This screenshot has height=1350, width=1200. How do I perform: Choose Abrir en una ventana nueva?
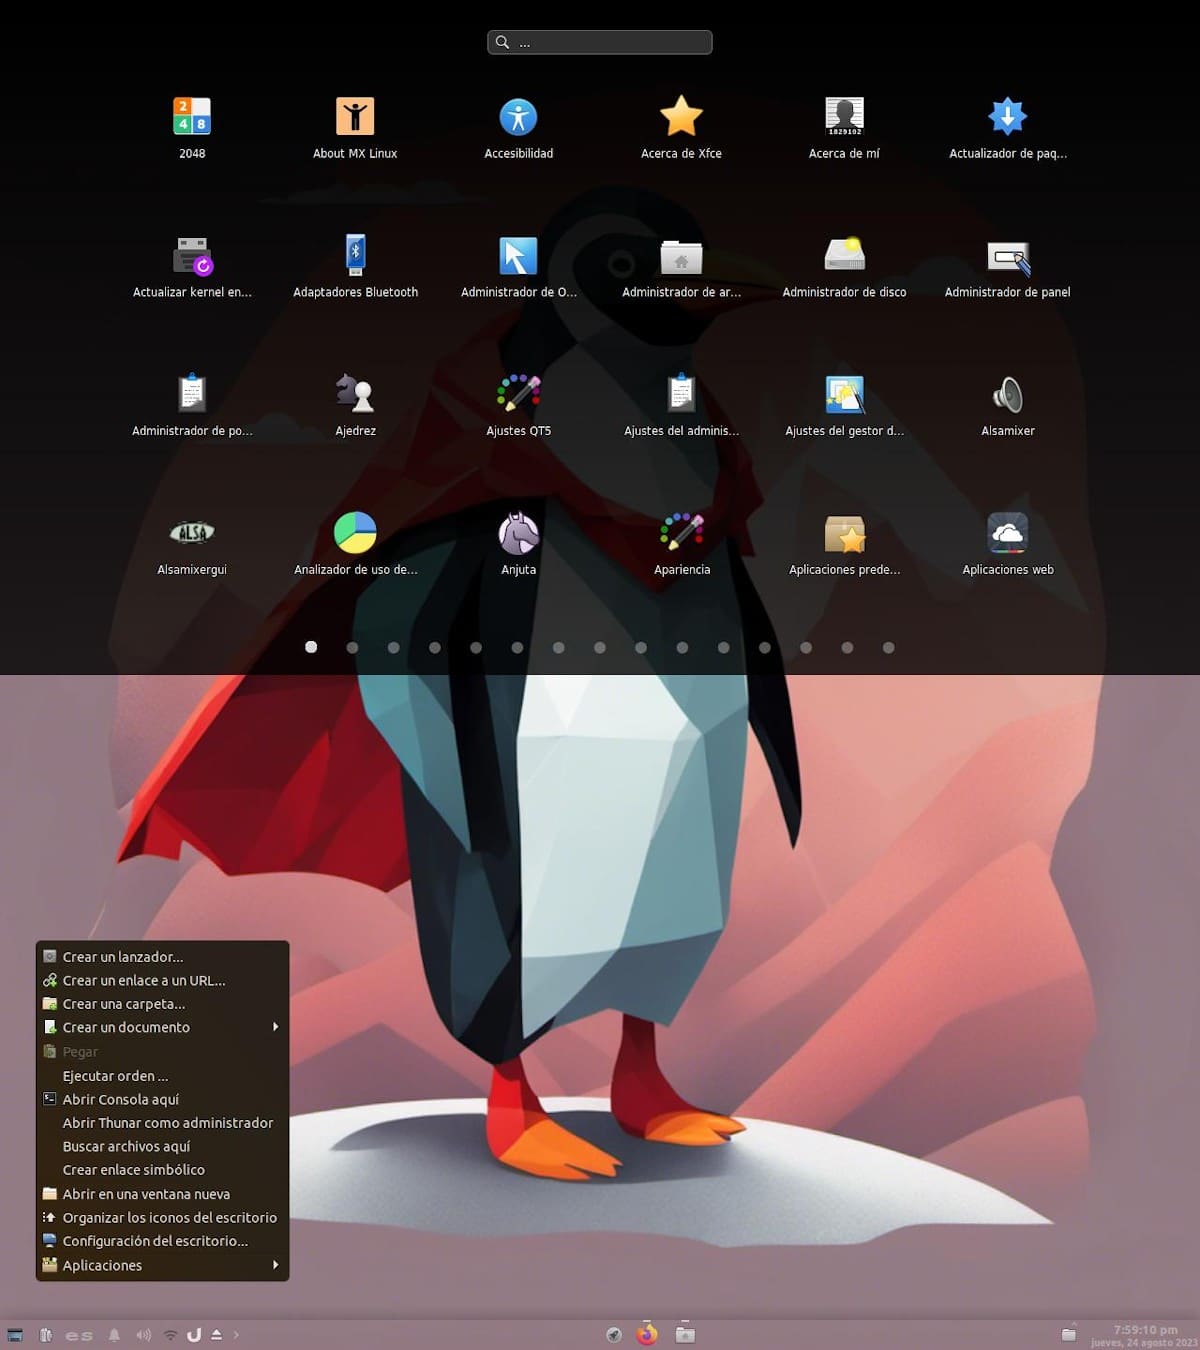(x=162, y=1194)
